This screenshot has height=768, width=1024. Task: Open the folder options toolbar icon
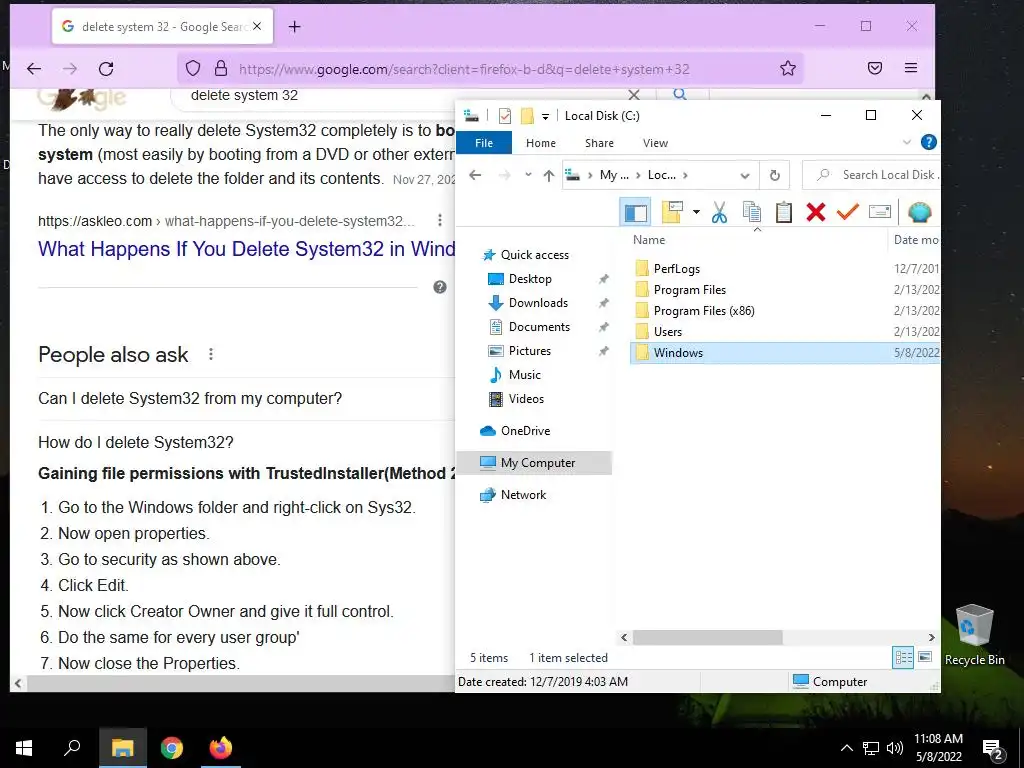click(672, 212)
